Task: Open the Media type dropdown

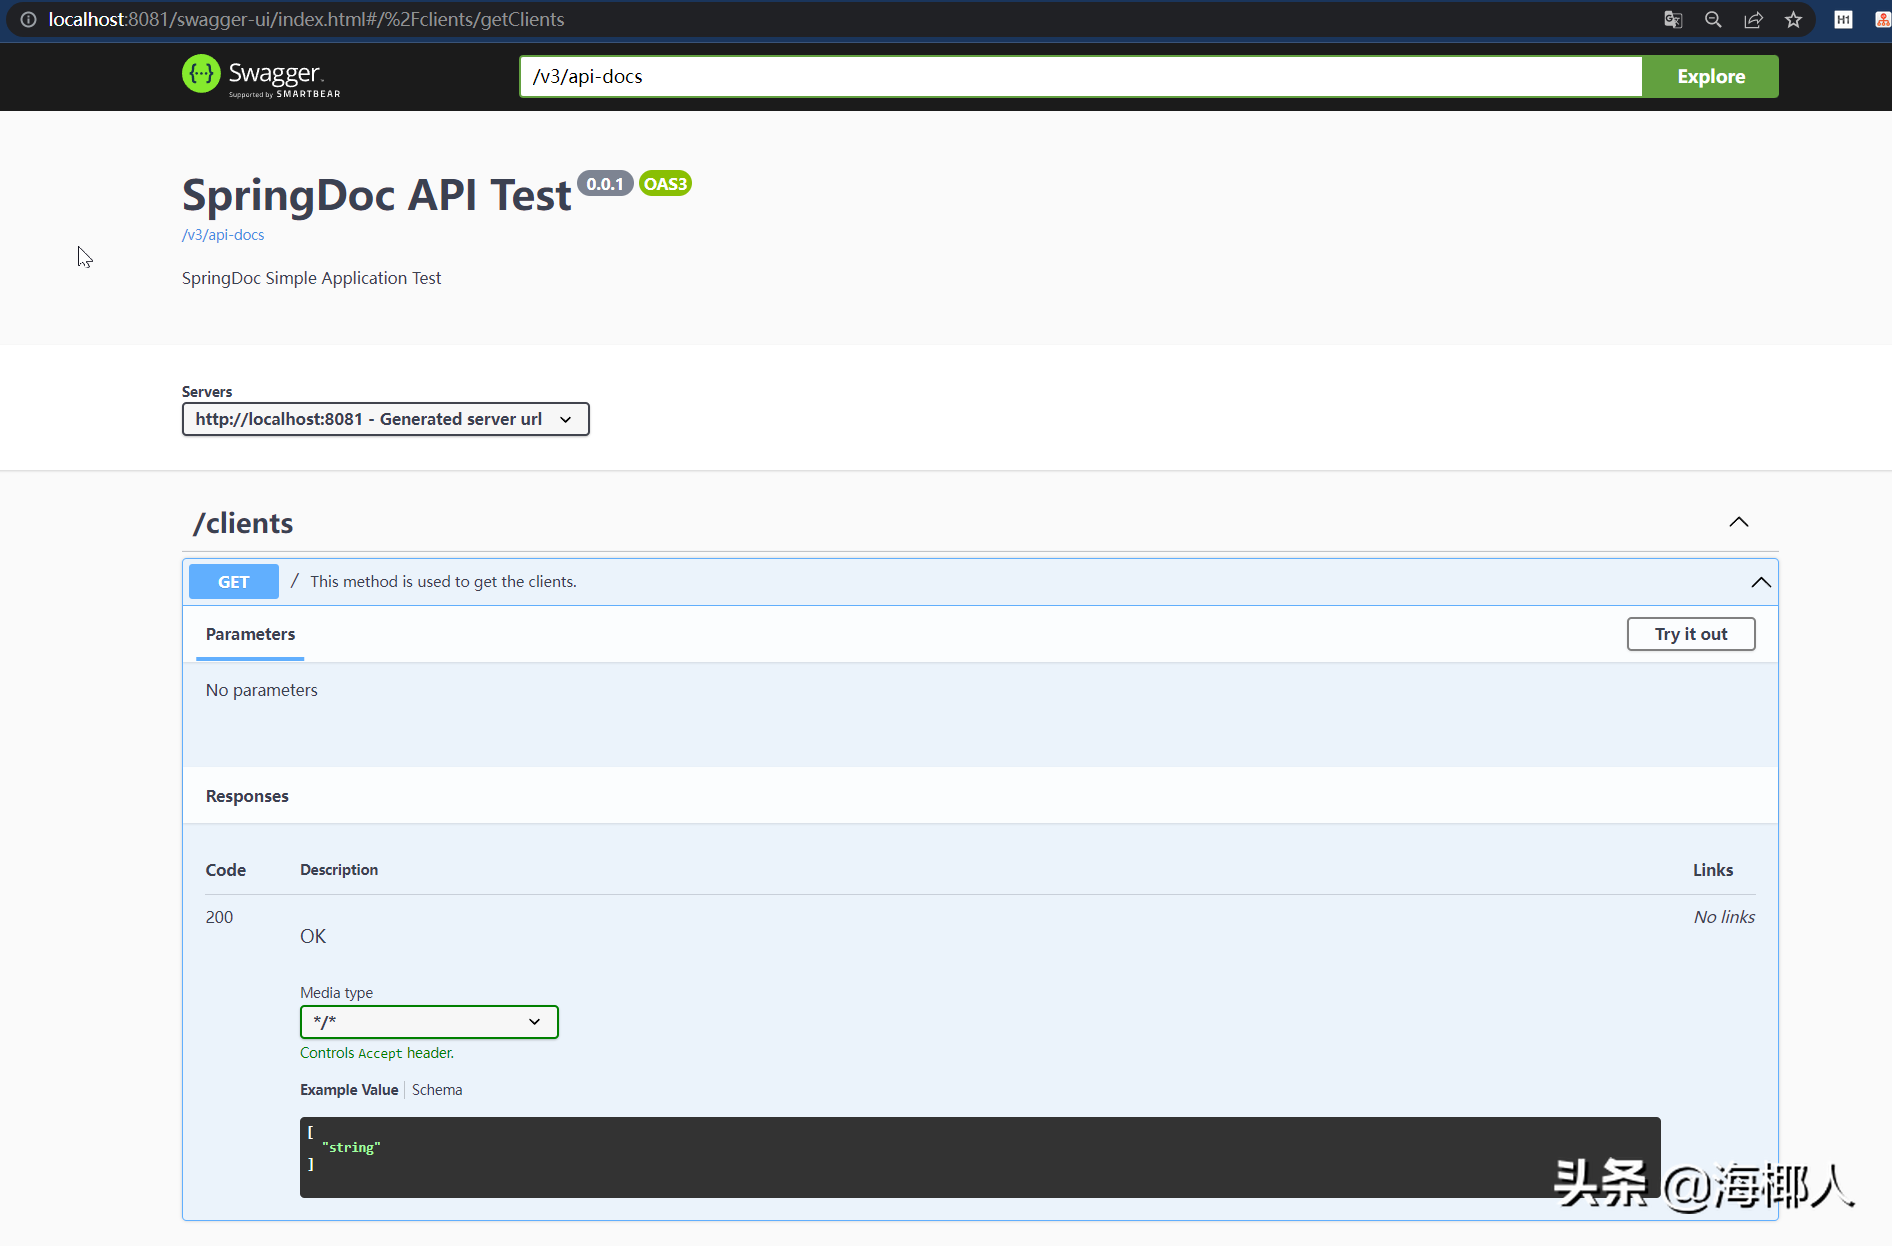Action: tap(429, 1021)
